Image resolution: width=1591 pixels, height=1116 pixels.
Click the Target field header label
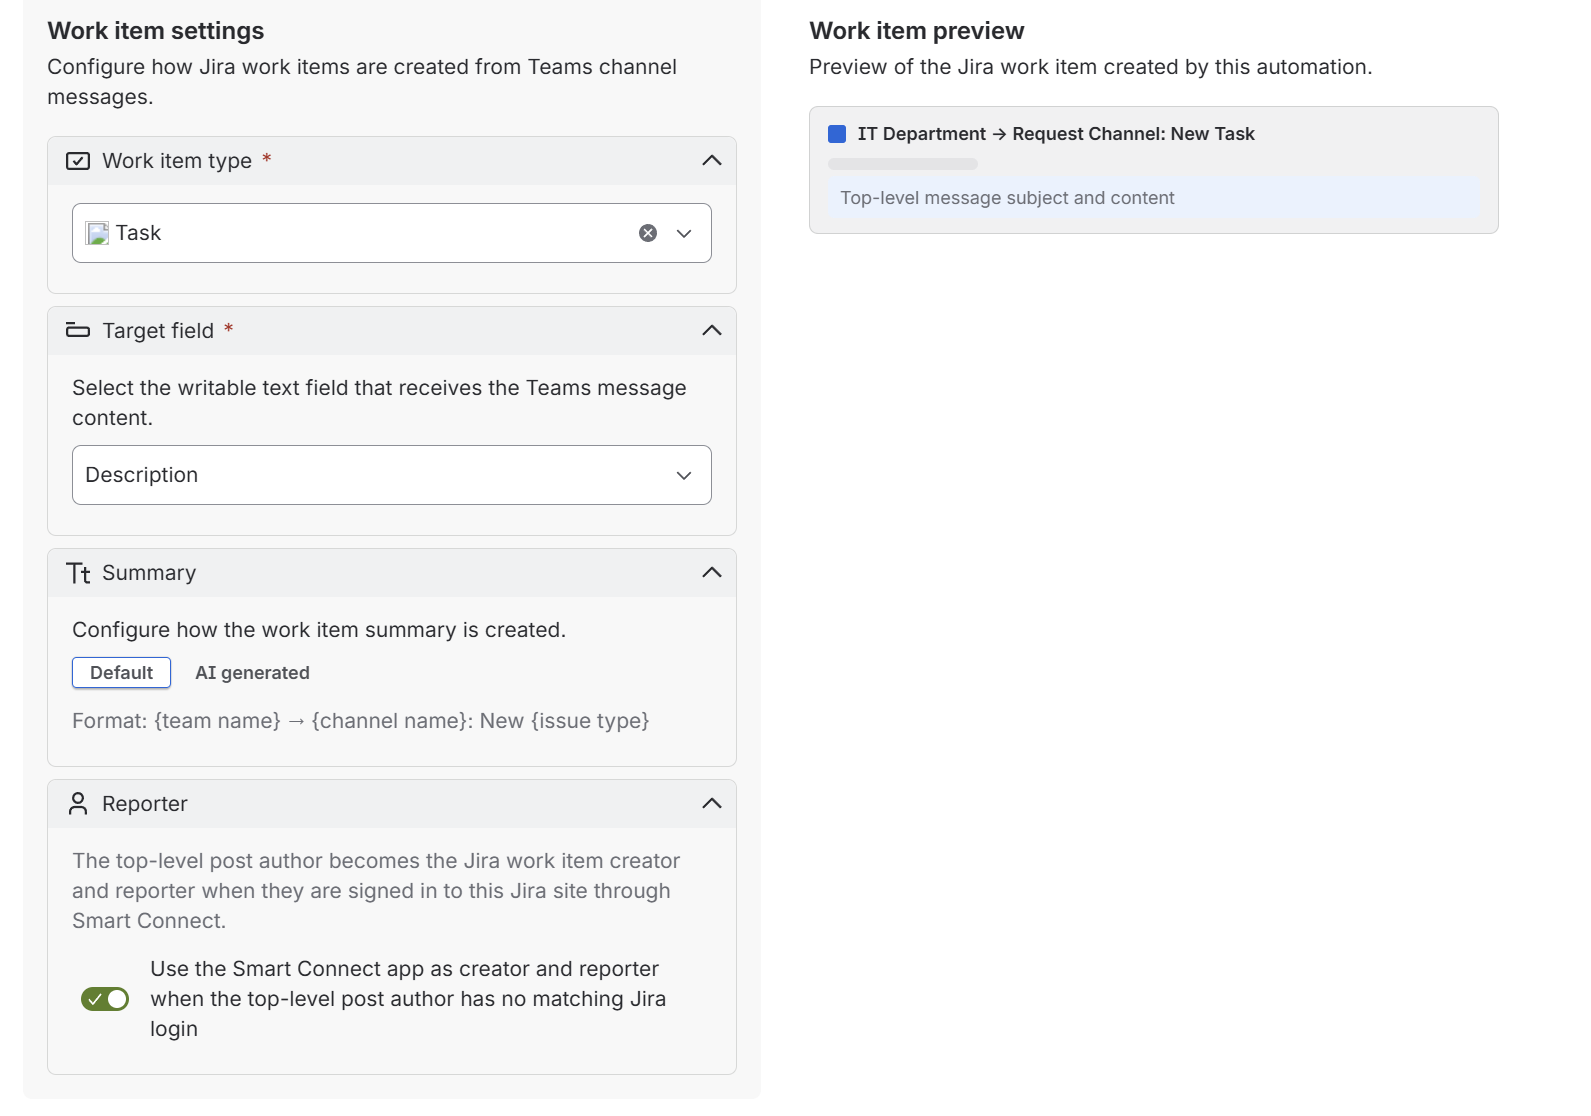(x=158, y=331)
